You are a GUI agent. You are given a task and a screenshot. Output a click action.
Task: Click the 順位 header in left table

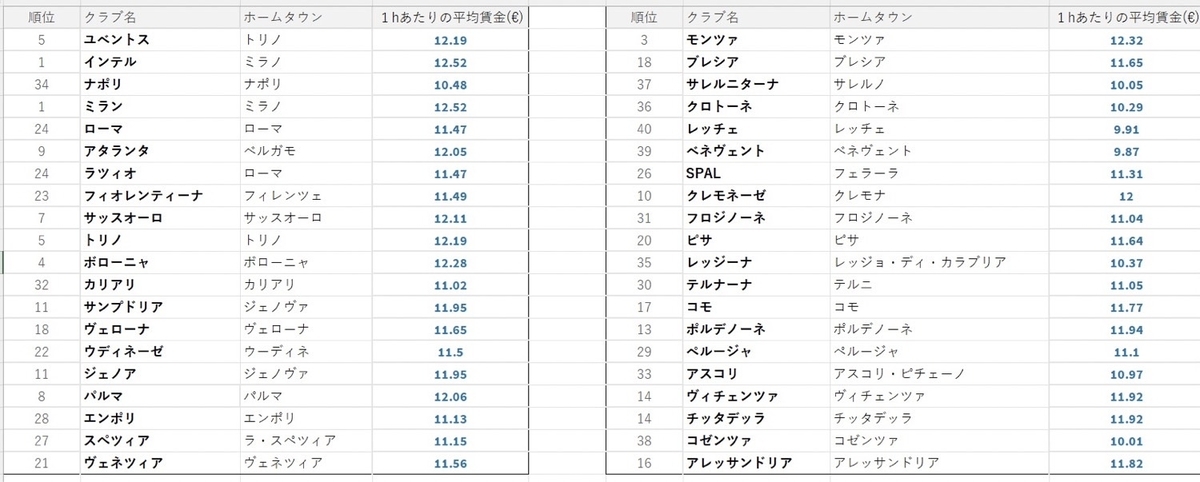[x=42, y=18]
